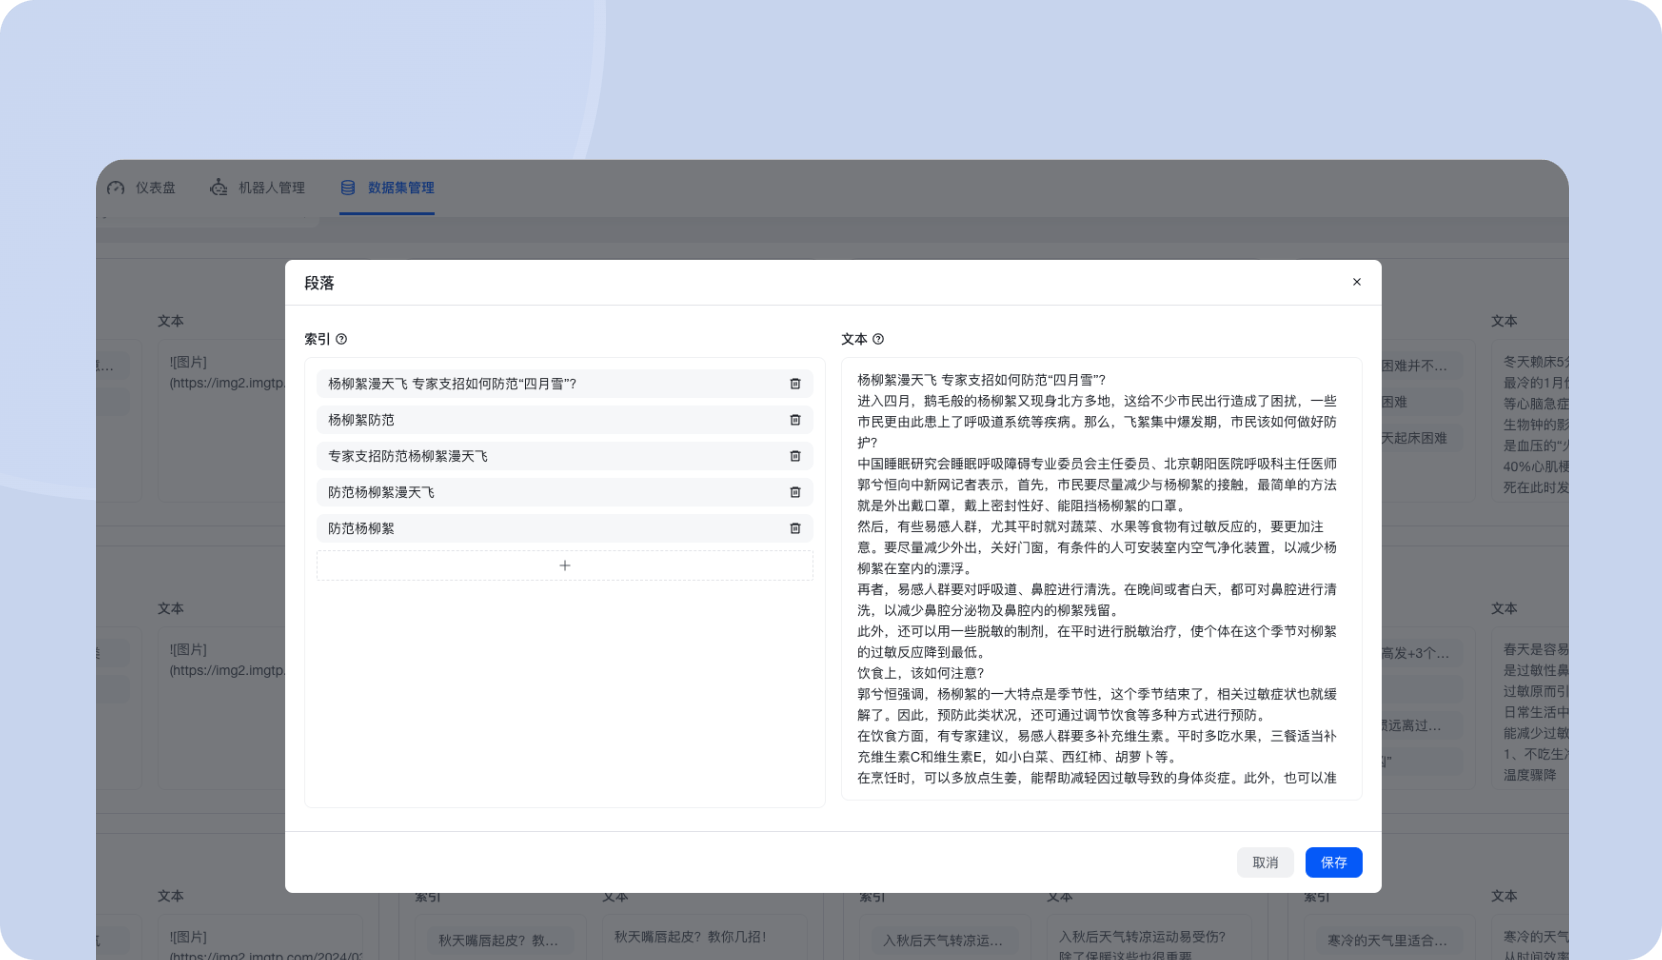Delete the index "杨柳絮防范"
Viewport: 1662px width, 960px height.
point(795,419)
